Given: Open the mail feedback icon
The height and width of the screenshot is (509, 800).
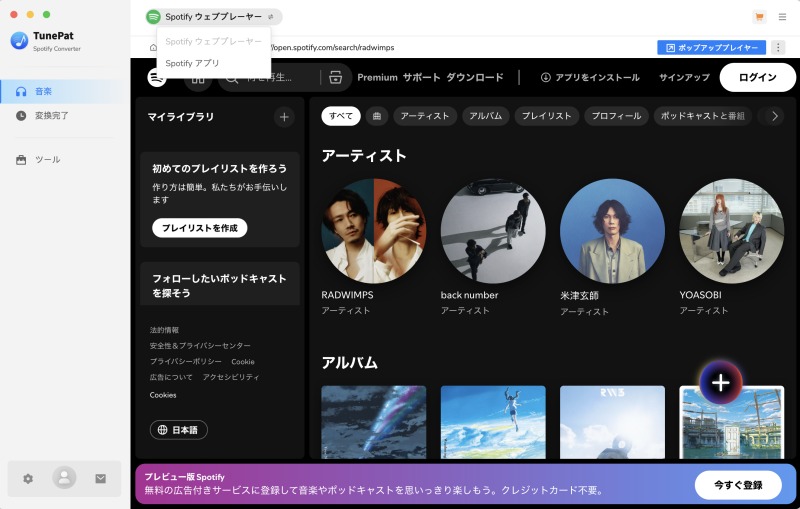Looking at the screenshot, I should (x=101, y=478).
